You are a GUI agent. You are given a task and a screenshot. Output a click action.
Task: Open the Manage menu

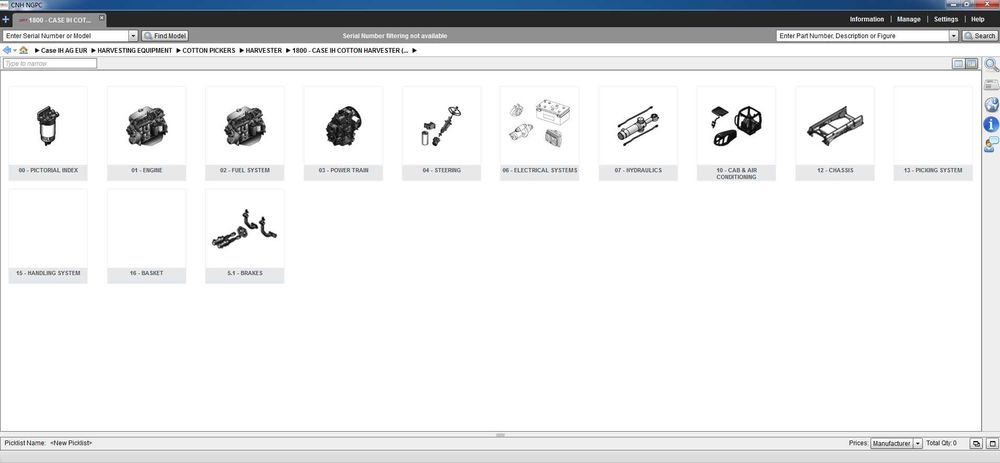[908, 19]
